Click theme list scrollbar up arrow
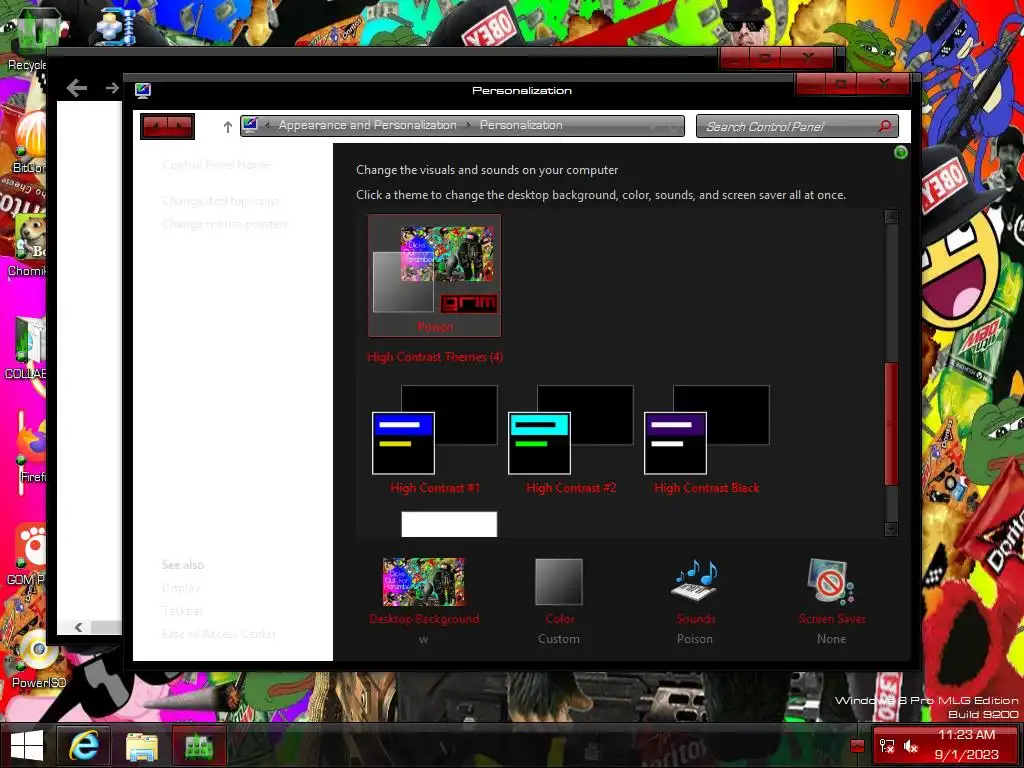Viewport: 1024px width, 768px height. (891, 217)
